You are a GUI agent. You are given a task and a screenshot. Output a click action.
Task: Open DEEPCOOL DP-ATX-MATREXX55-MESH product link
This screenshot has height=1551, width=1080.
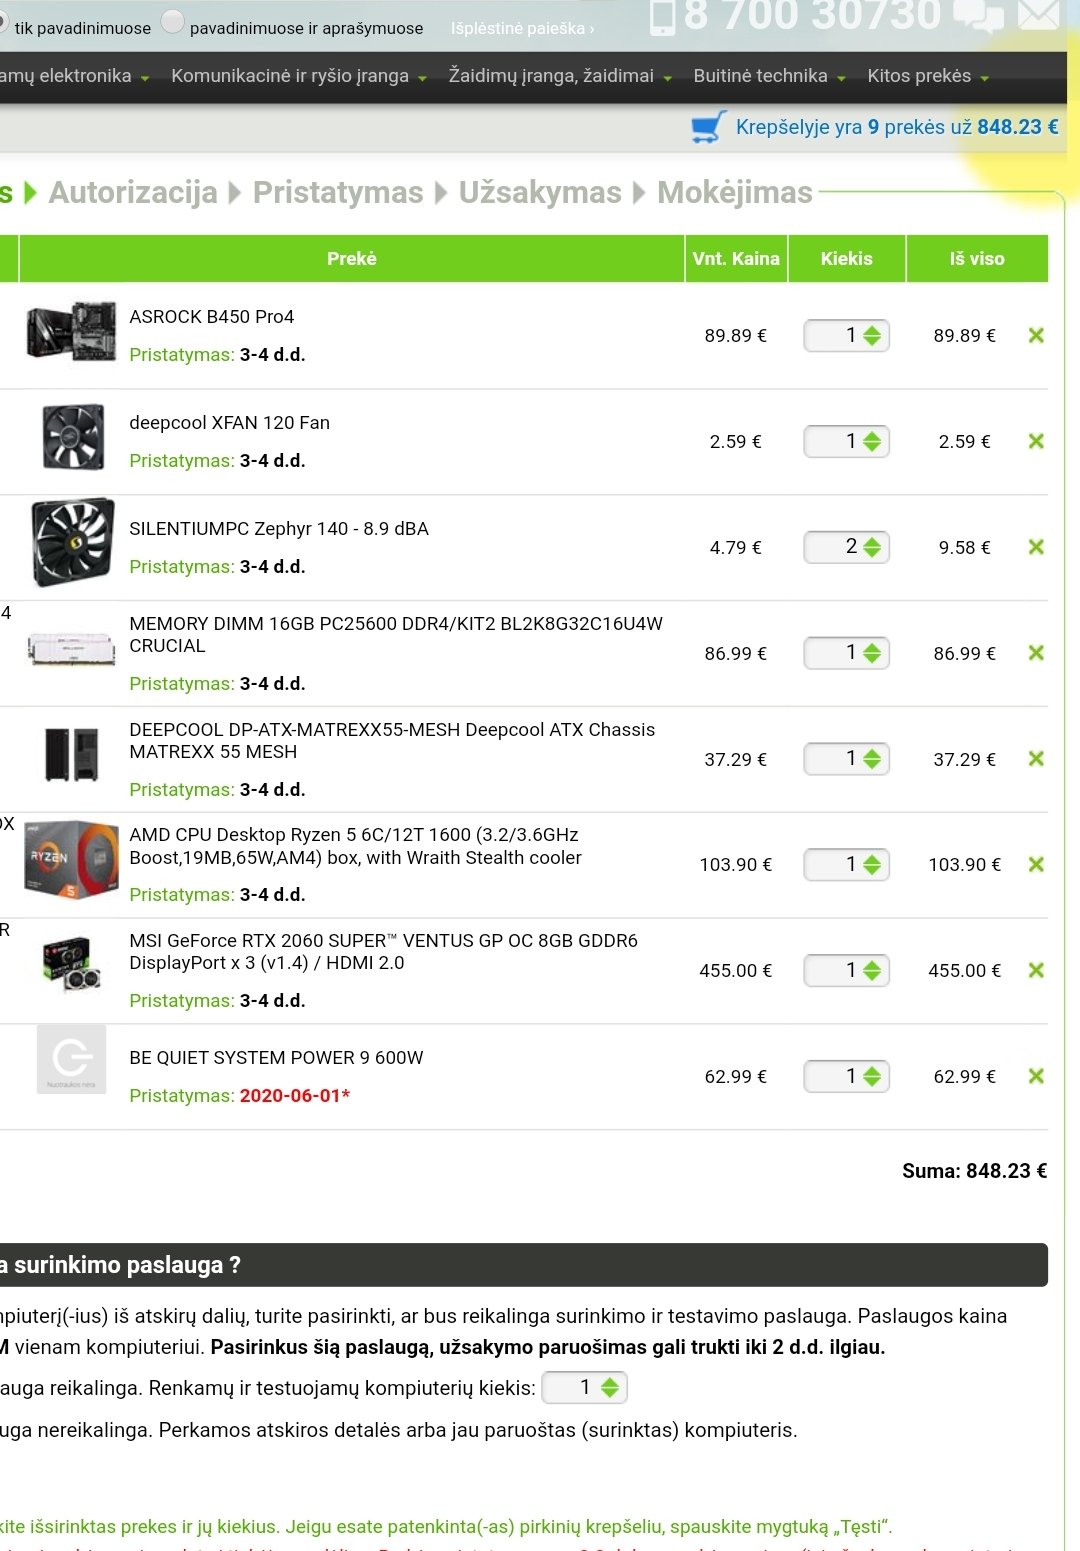(x=392, y=741)
